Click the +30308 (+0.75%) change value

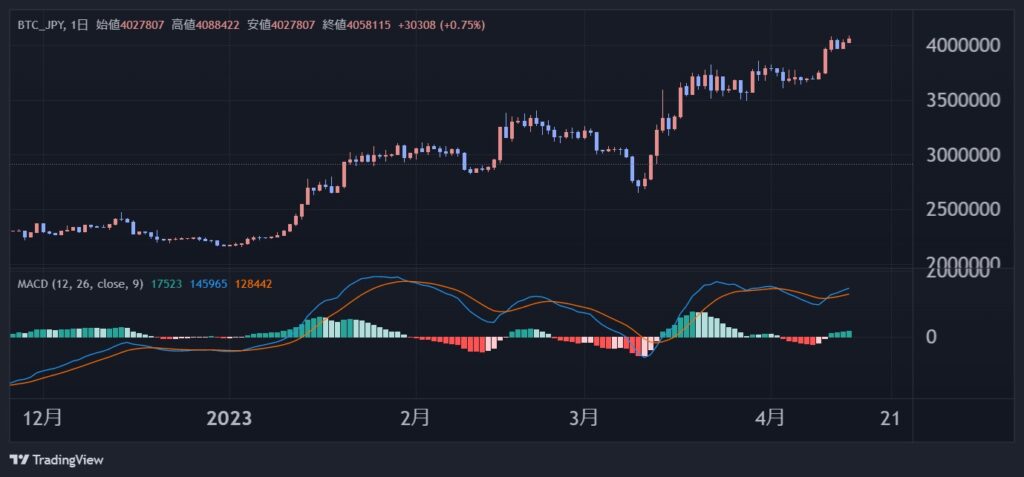click(441, 25)
